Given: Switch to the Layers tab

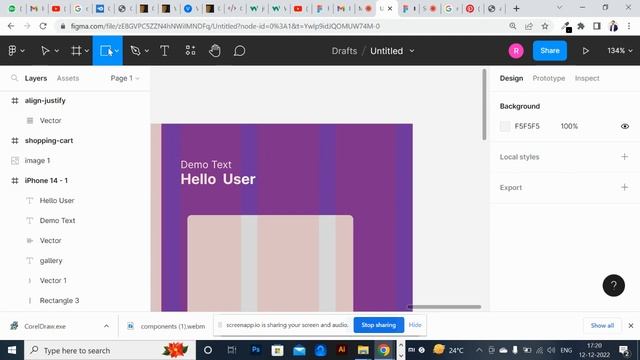Looking at the screenshot, I should coord(36,78).
